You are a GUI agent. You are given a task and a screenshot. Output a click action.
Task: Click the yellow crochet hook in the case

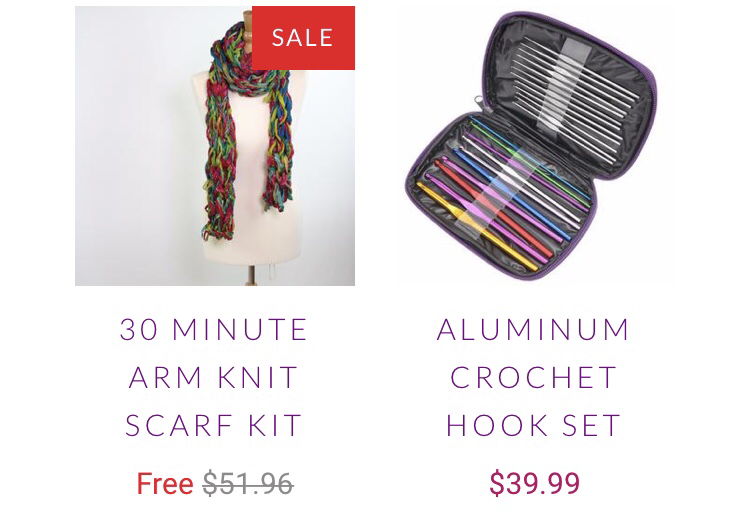(x=476, y=226)
